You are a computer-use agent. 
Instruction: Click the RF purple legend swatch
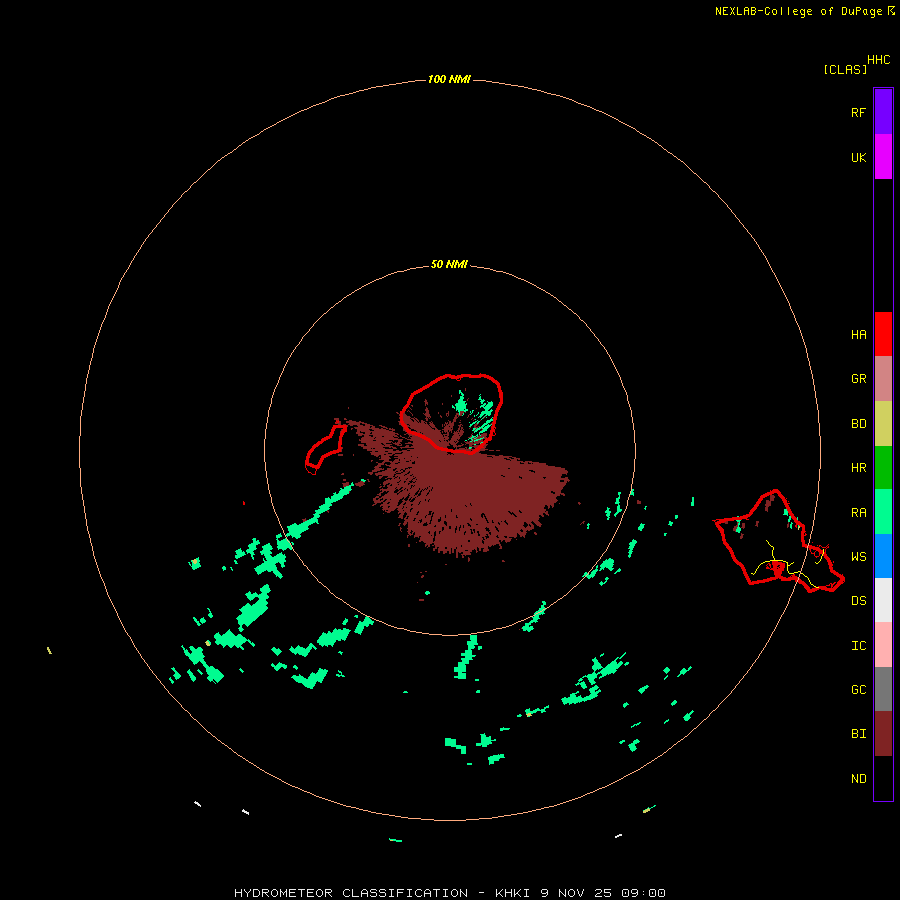click(x=883, y=112)
